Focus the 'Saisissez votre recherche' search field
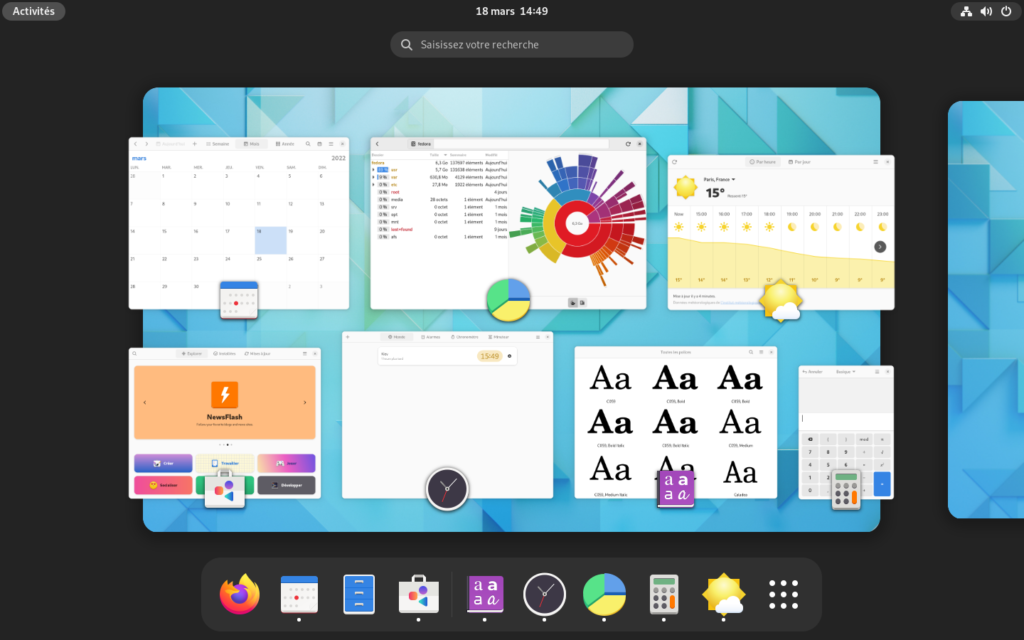This screenshot has width=1024, height=640. coord(512,44)
